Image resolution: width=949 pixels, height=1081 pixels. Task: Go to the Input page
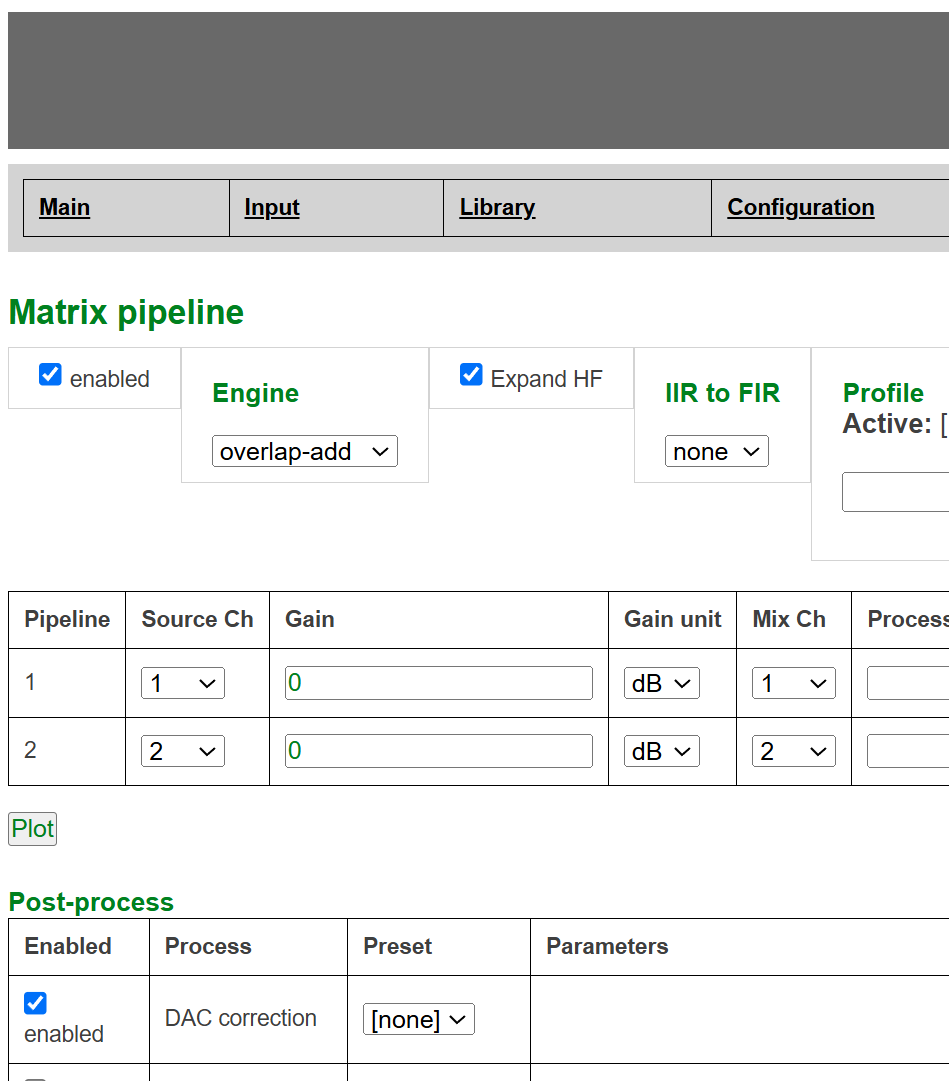272,207
